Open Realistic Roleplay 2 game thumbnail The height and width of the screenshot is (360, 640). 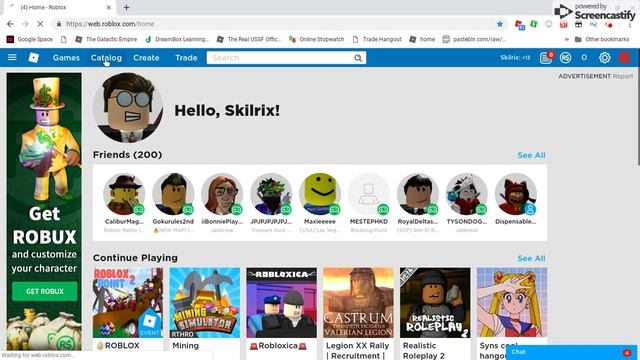pos(435,303)
